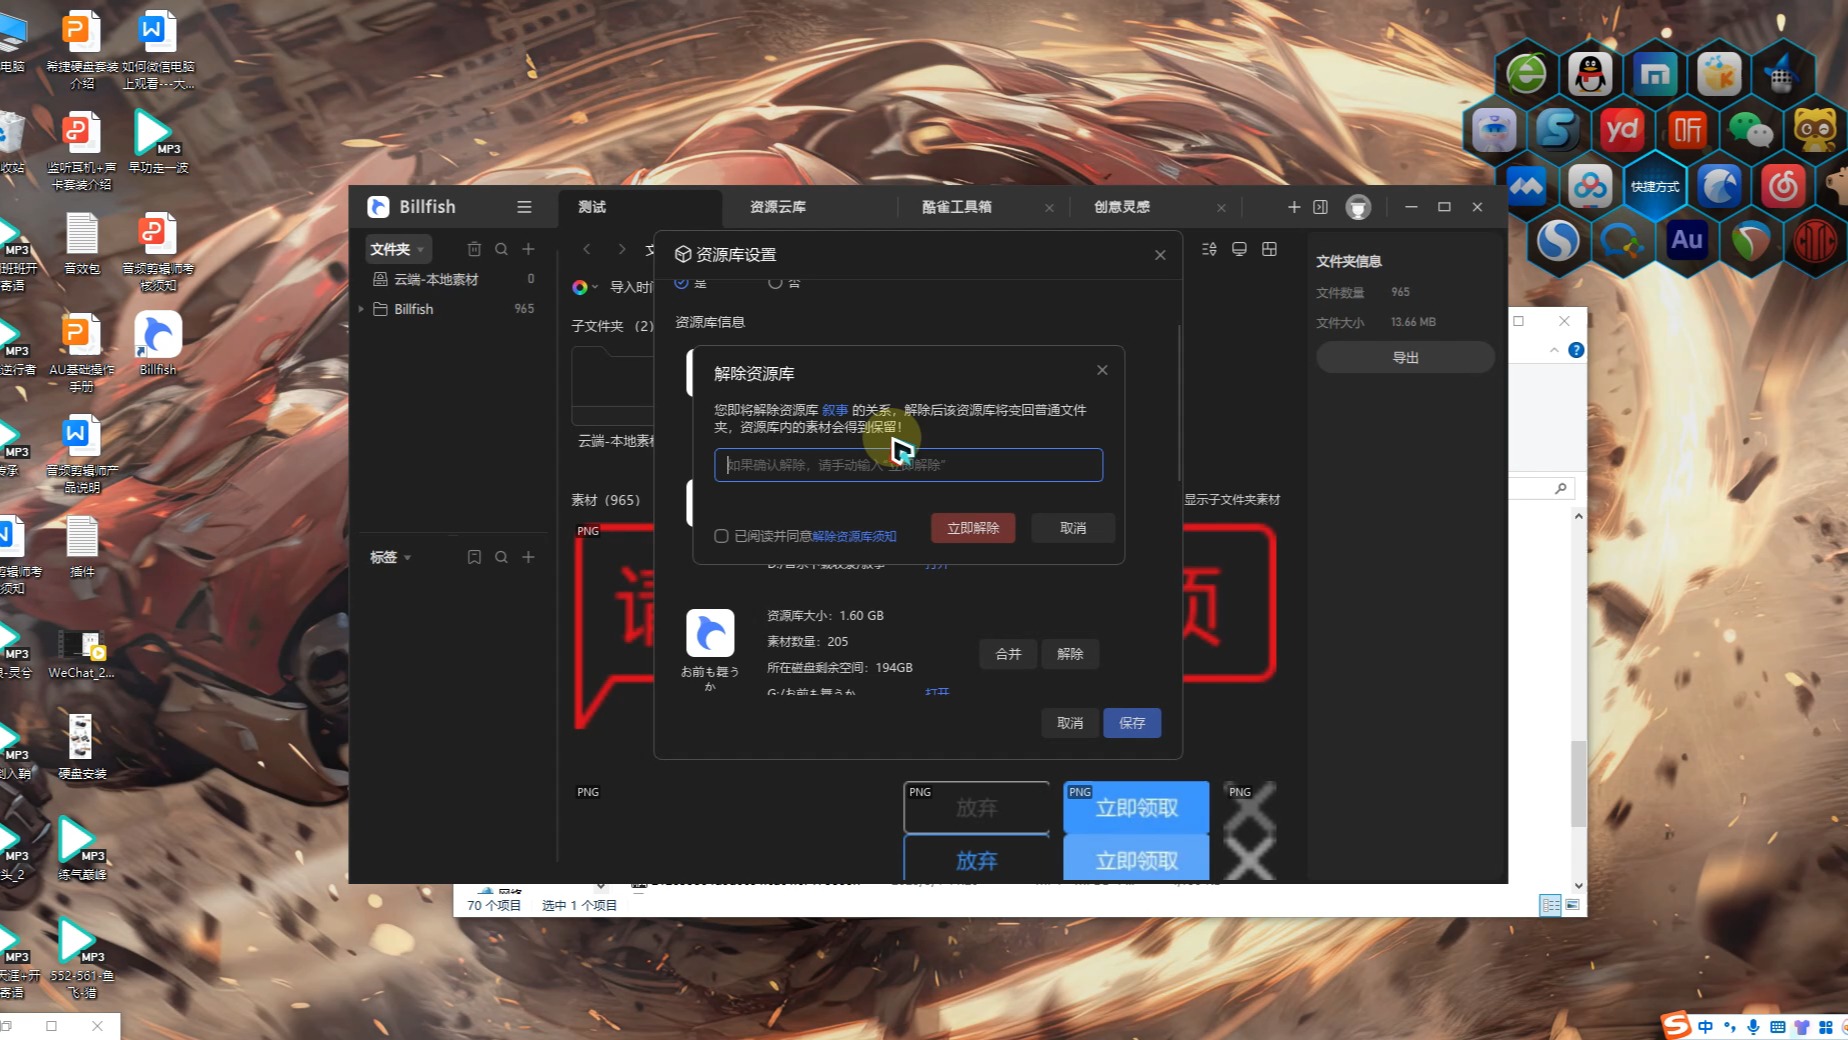Click the お前も舞うか library dolphin icon

pyautogui.click(x=710, y=632)
